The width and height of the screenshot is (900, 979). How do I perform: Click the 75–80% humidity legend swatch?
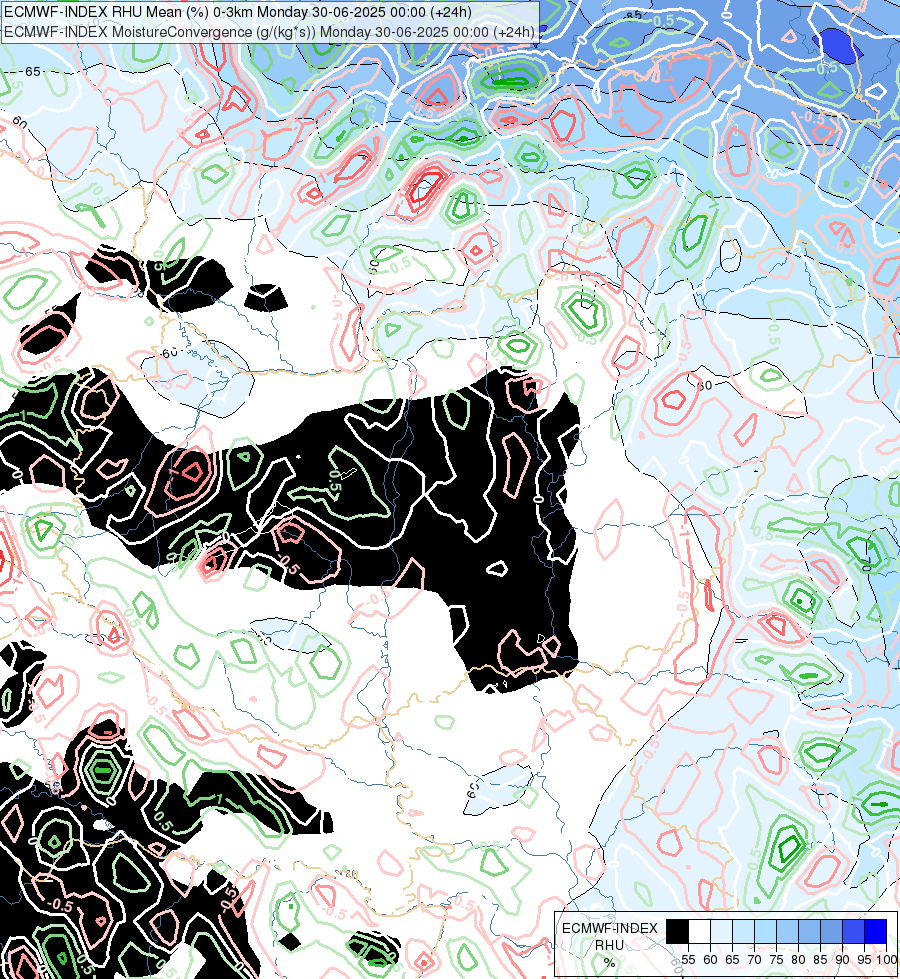point(788,932)
